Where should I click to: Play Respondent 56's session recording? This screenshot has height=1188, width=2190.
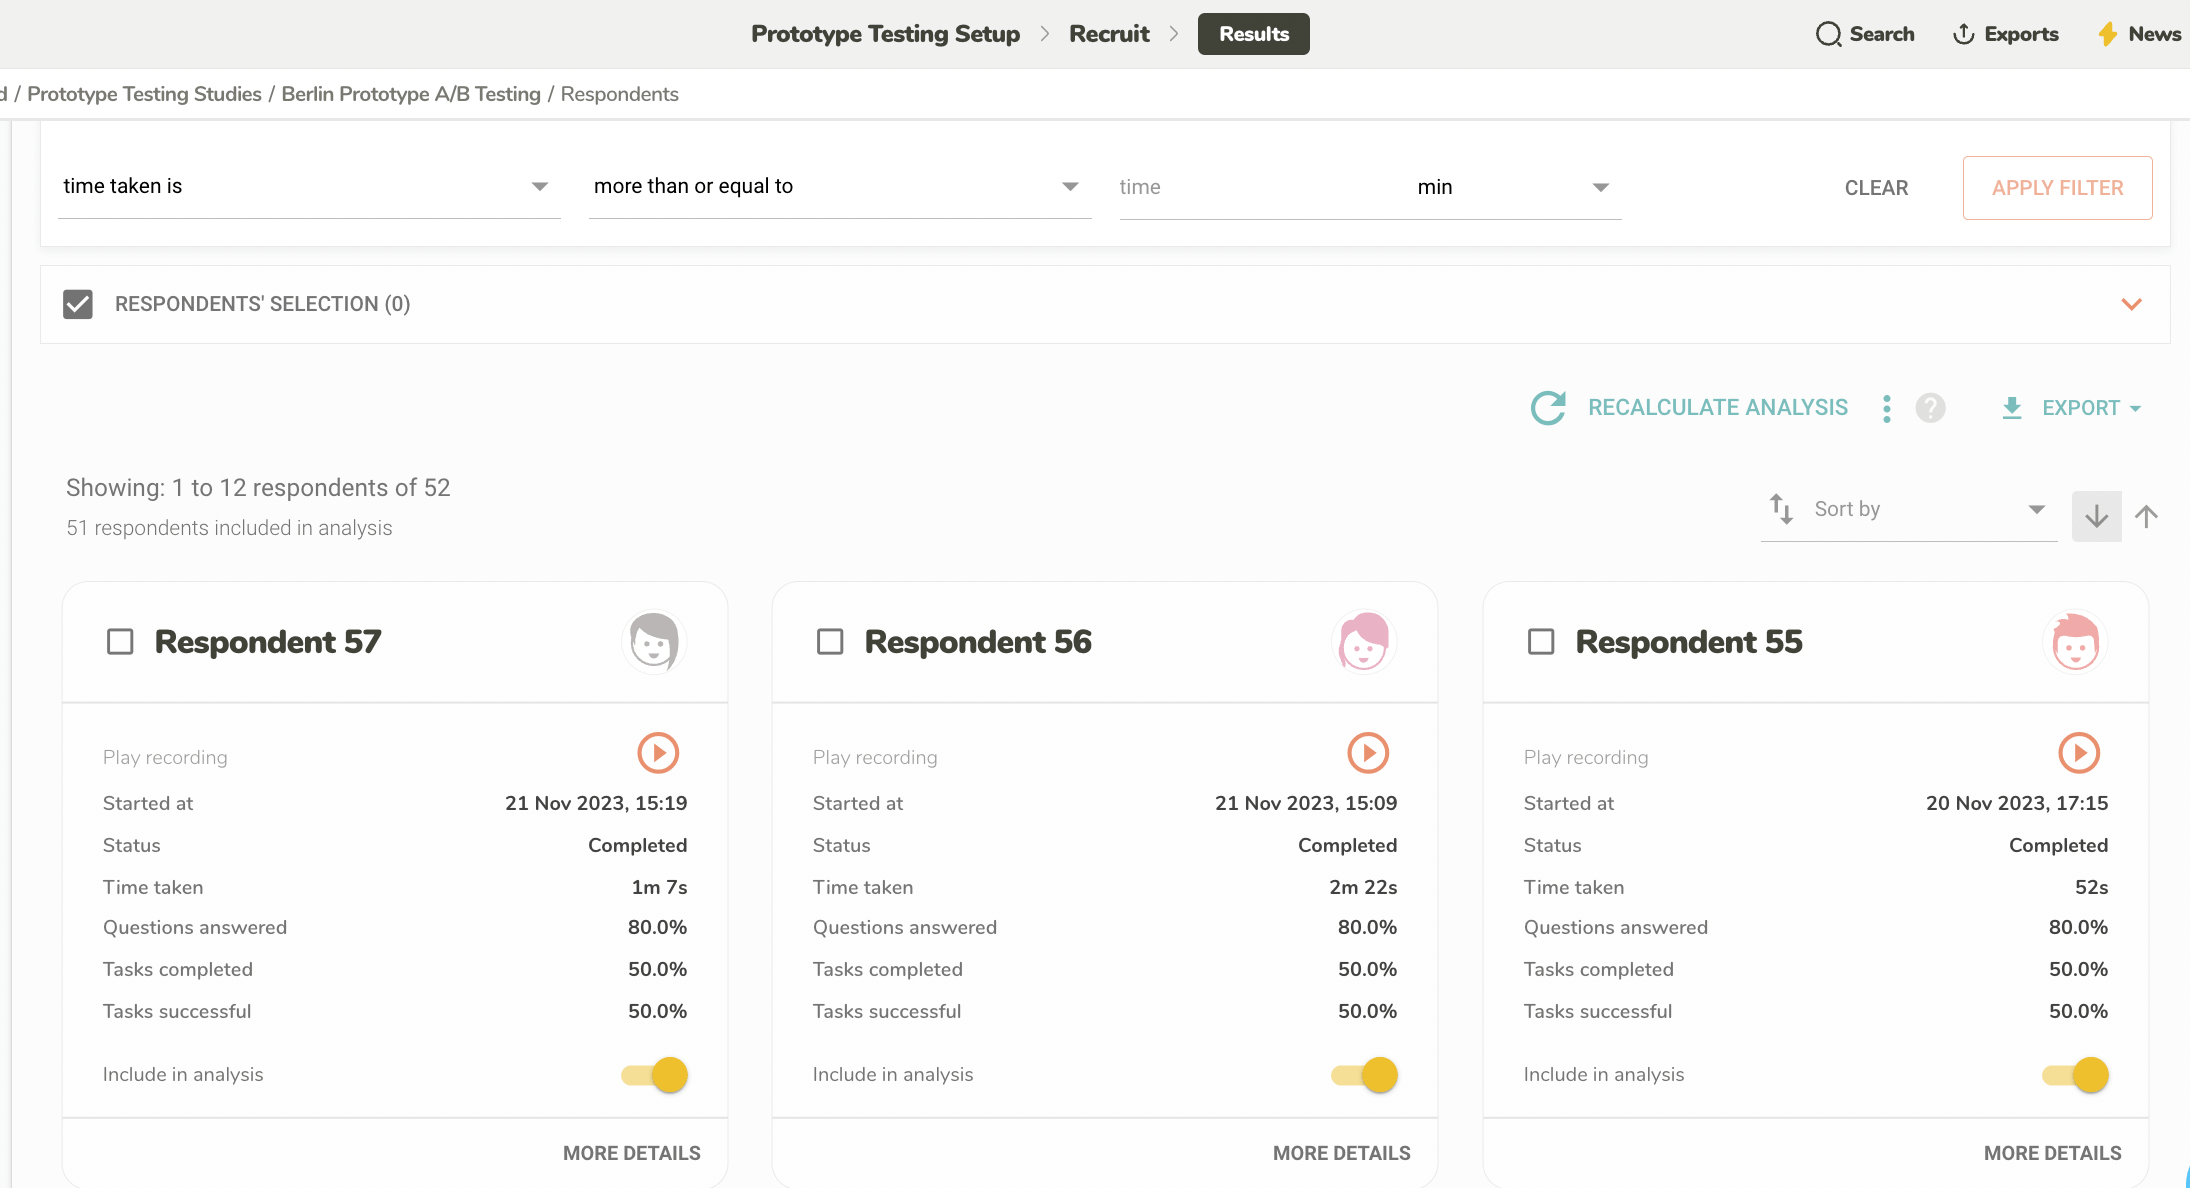(x=1368, y=753)
